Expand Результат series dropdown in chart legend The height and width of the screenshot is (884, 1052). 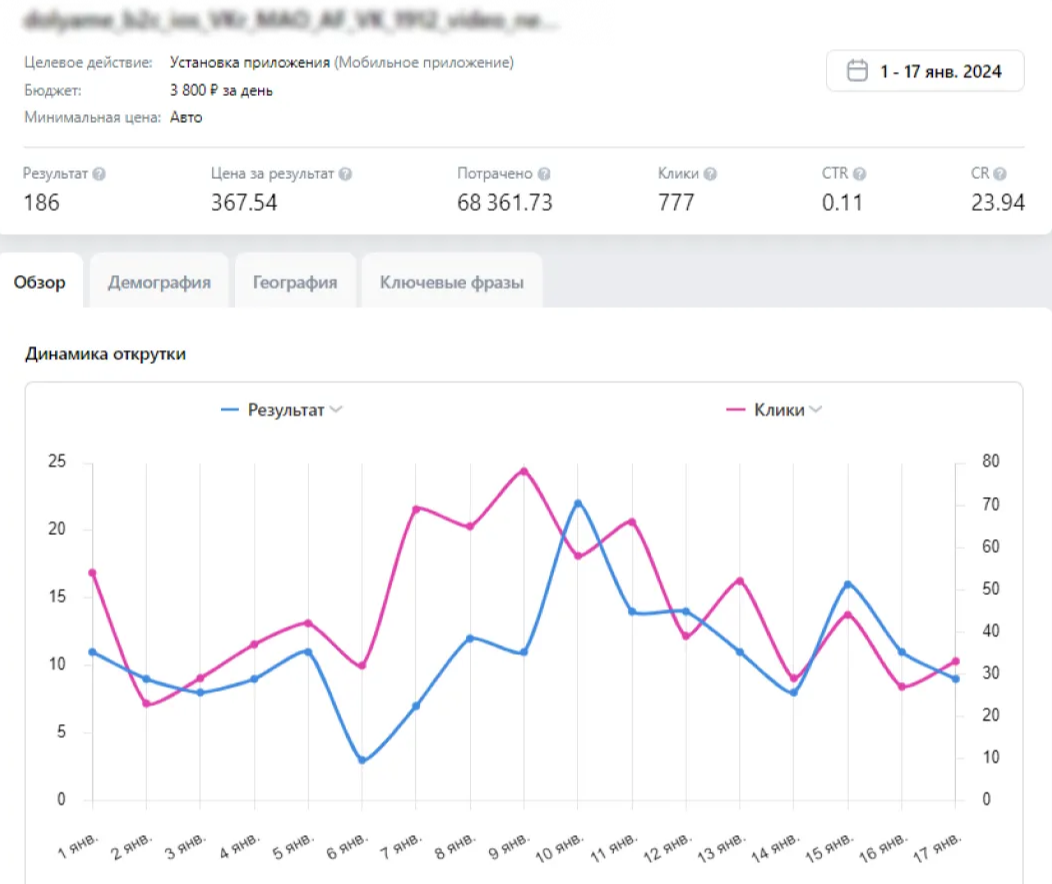point(337,410)
